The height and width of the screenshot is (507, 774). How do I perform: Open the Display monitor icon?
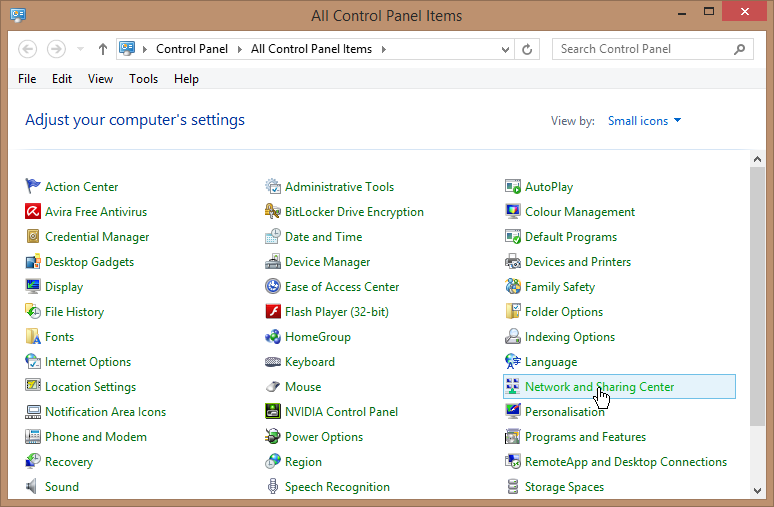pyautogui.click(x=33, y=286)
